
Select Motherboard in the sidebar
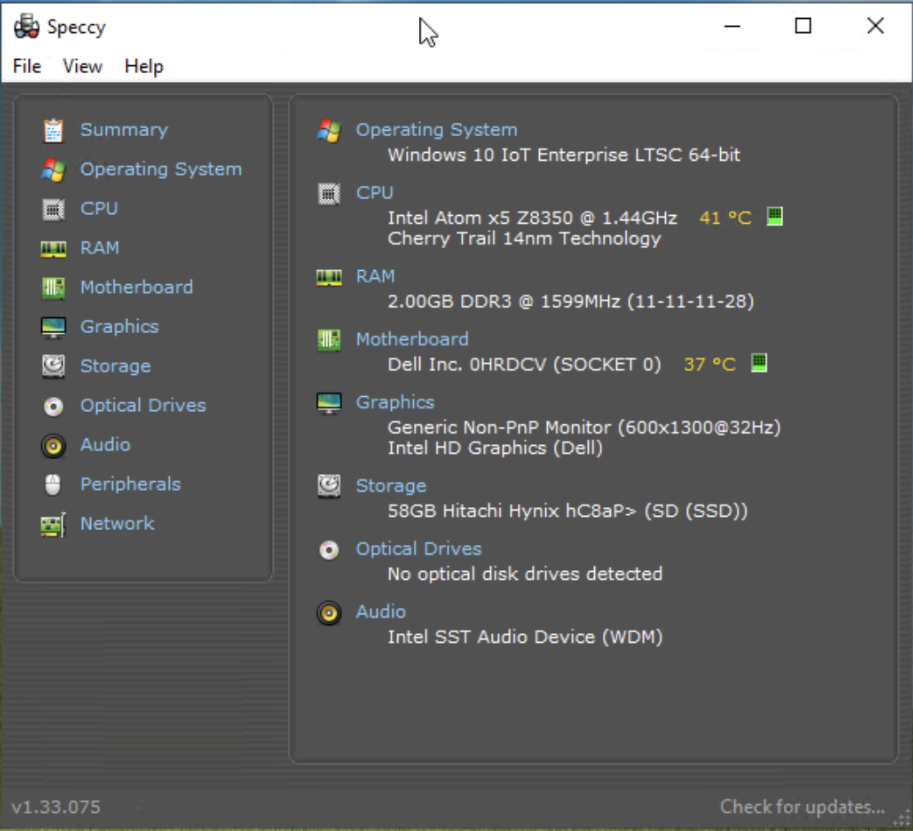coord(137,287)
